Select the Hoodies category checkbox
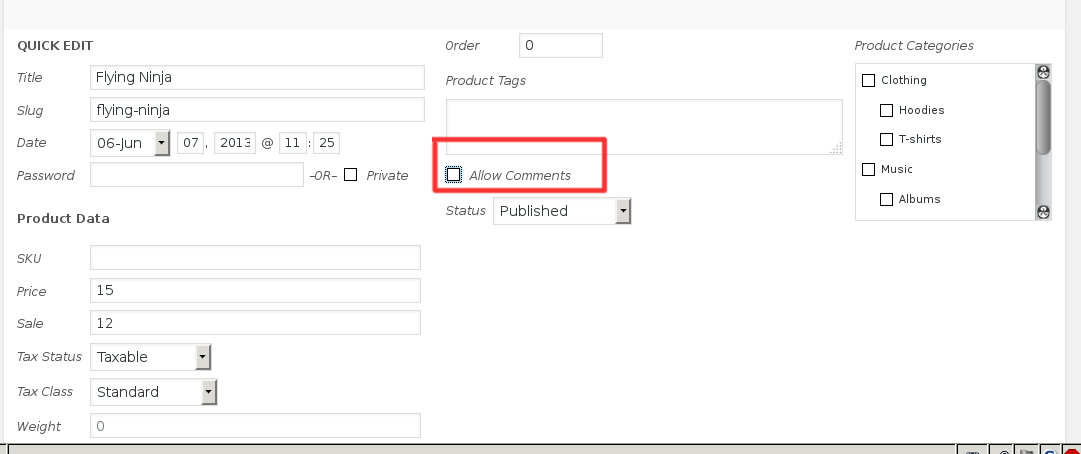 point(886,110)
